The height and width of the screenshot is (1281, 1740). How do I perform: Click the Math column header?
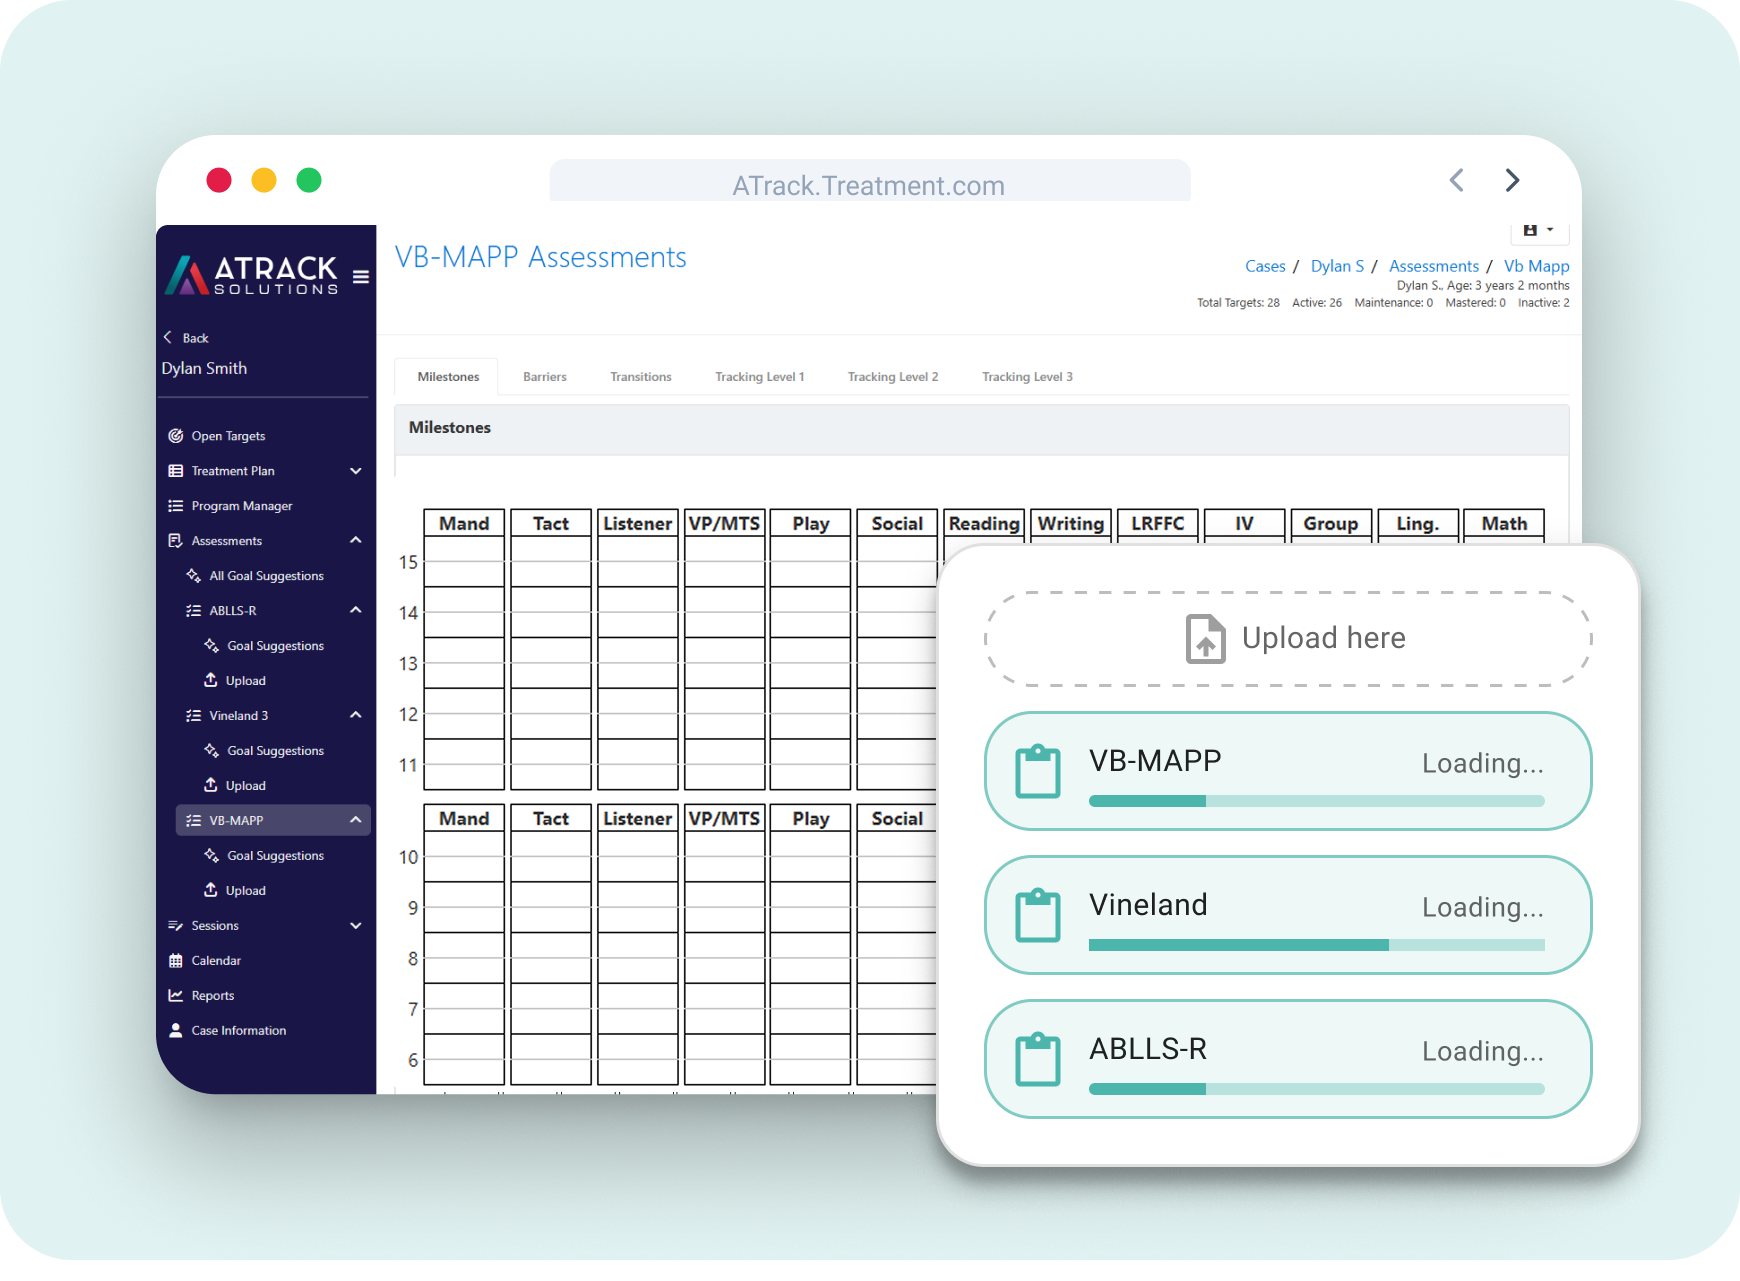[x=1504, y=523]
